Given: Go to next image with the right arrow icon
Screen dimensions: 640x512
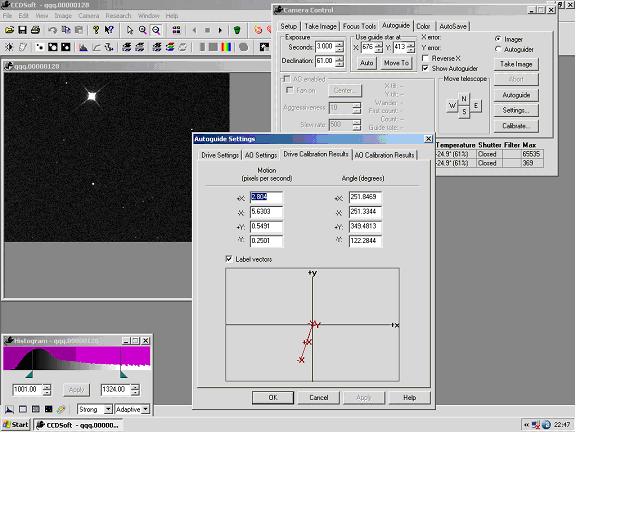Looking at the screenshot, I should 220,30.
